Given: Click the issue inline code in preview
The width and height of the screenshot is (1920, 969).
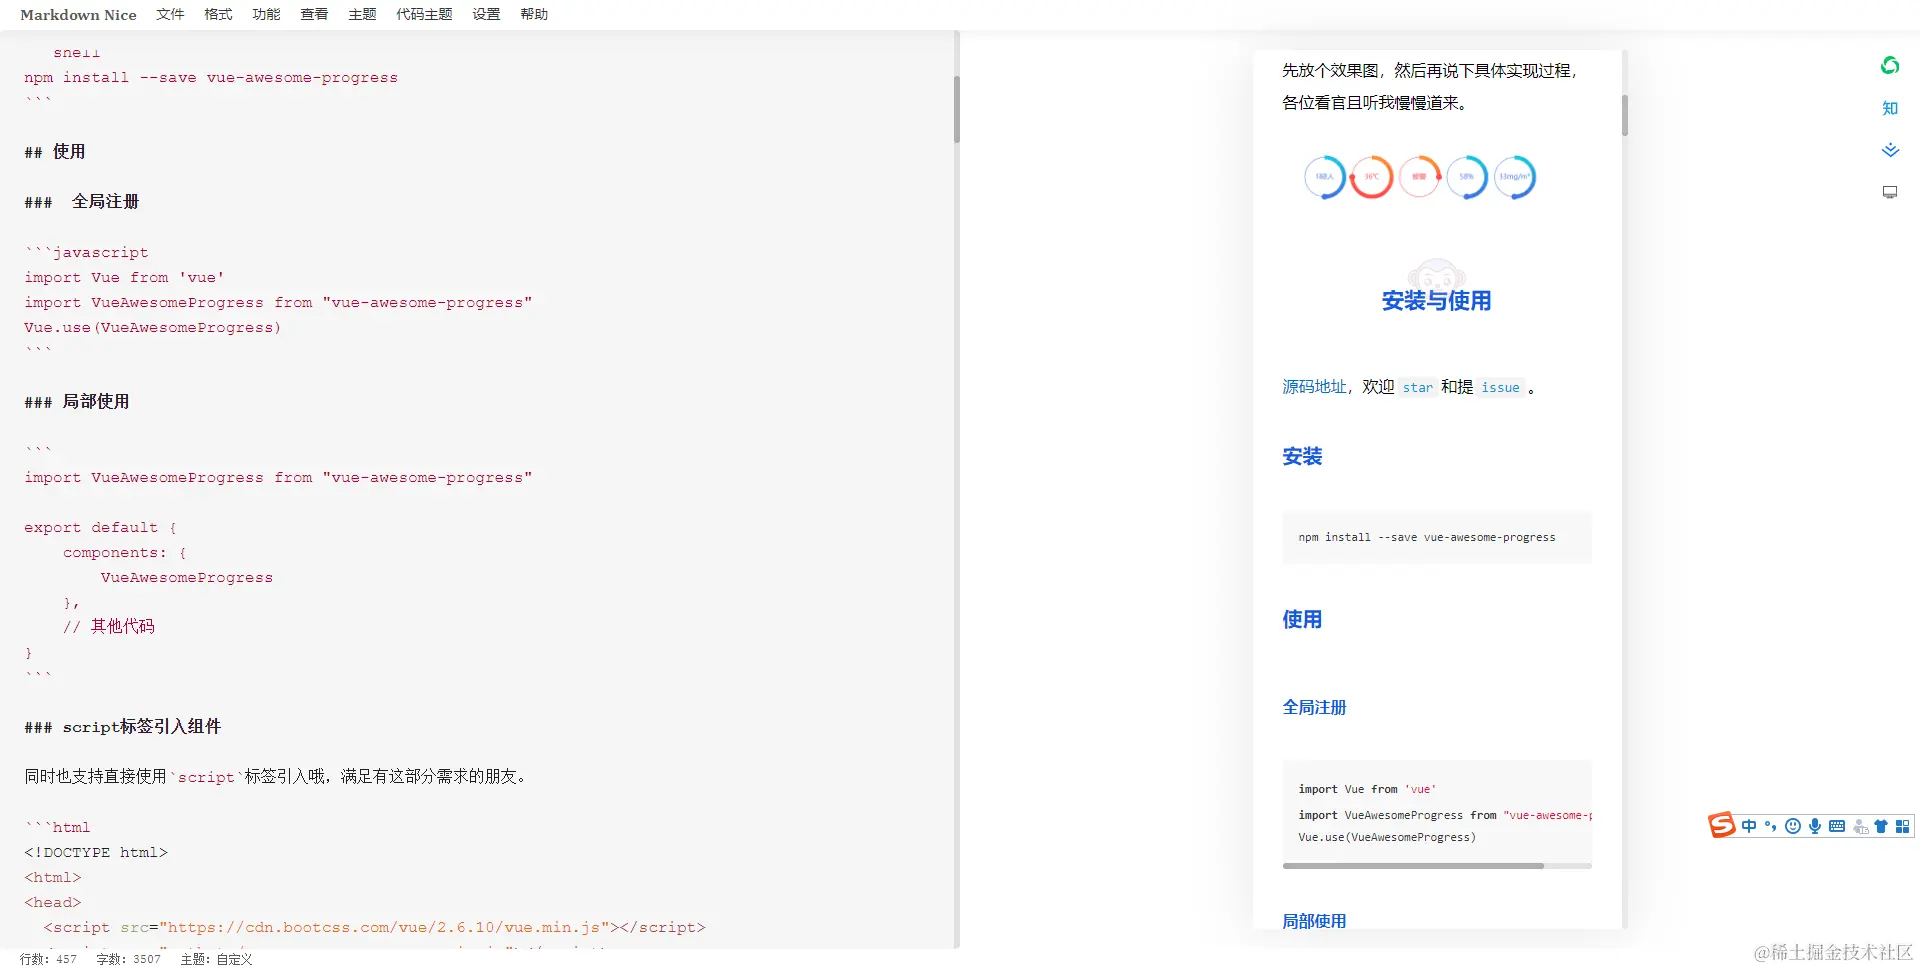Looking at the screenshot, I should point(1500,388).
